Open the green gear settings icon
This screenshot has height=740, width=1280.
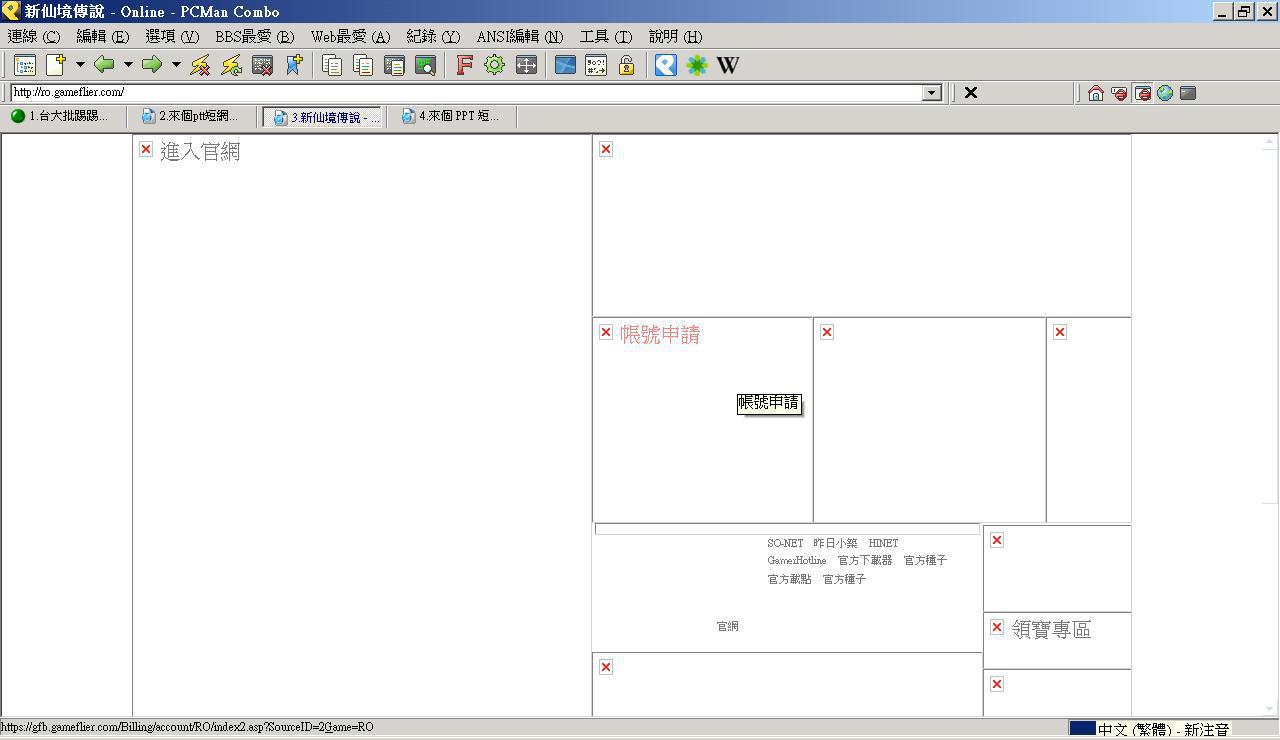click(x=495, y=65)
